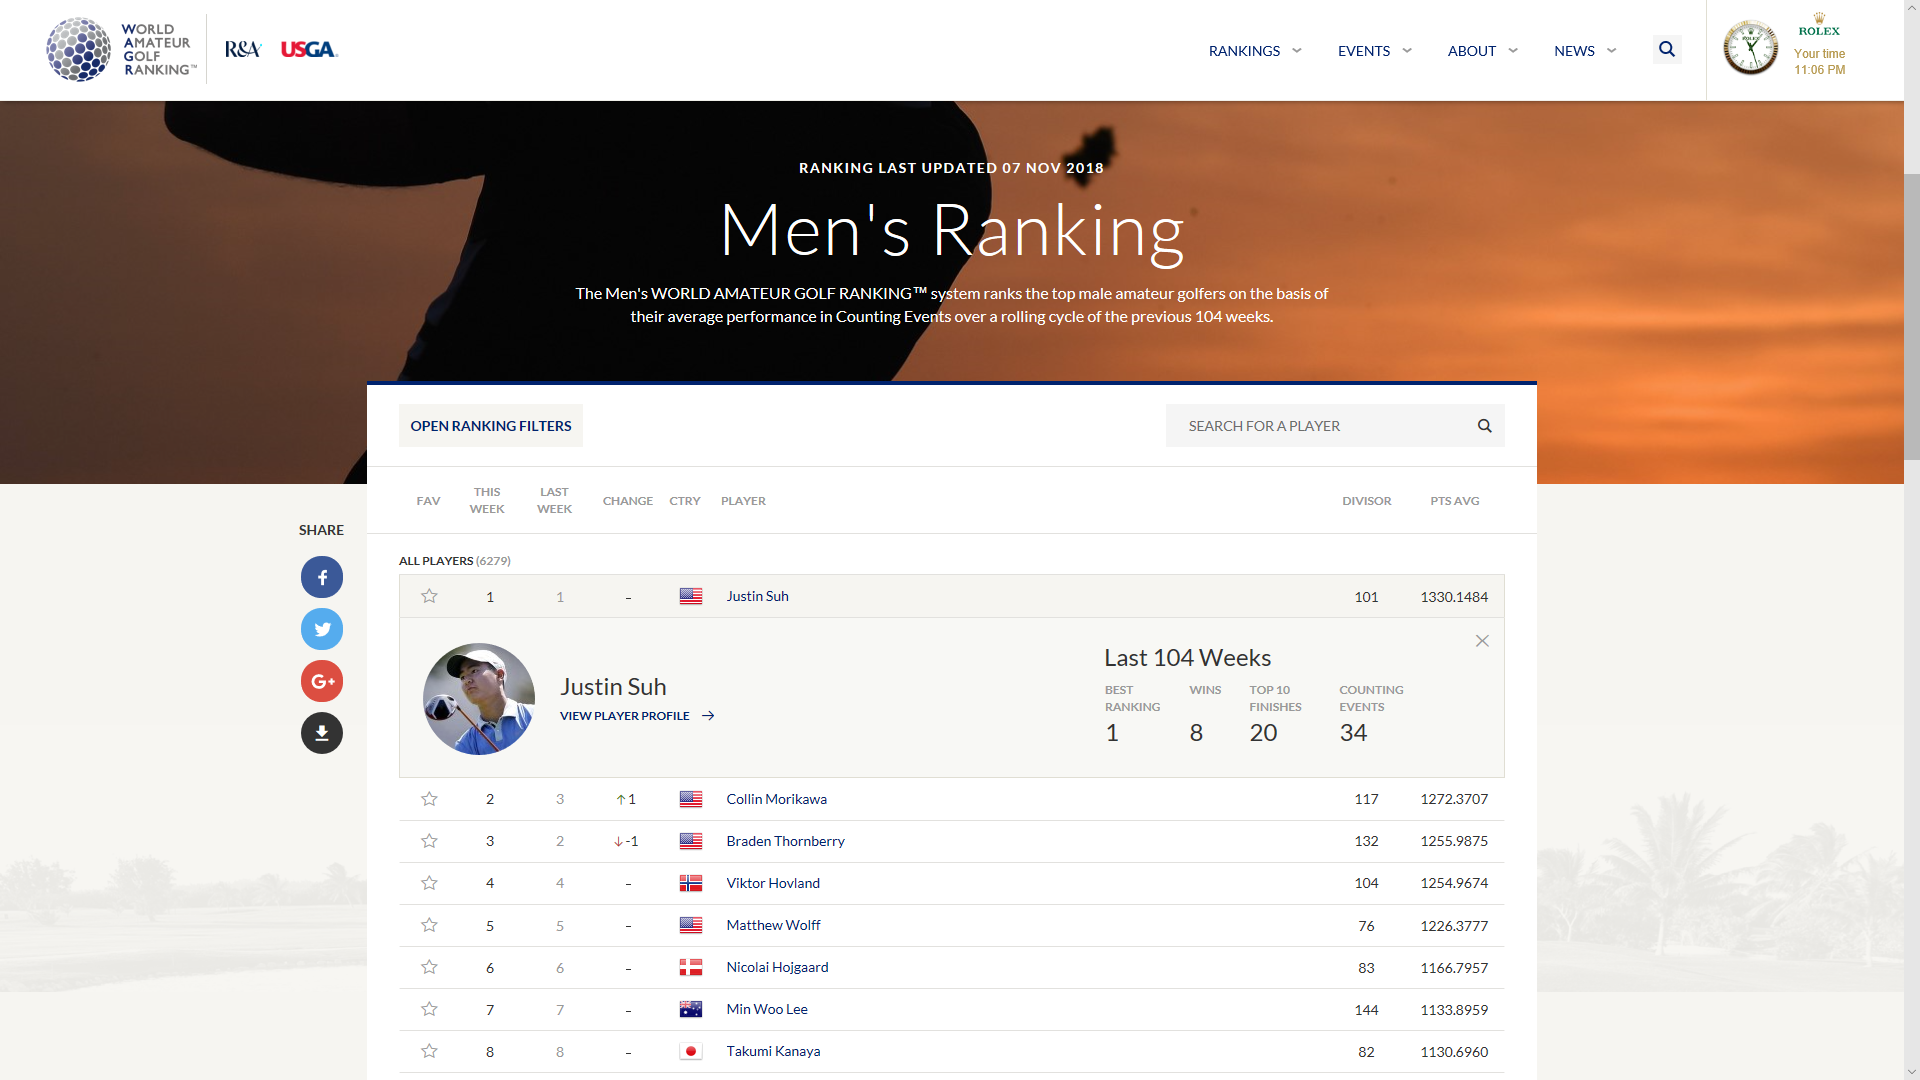Click the US flag beside Braden Thornberry
This screenshot has height=1080, width=1920.
coord(691,841)
